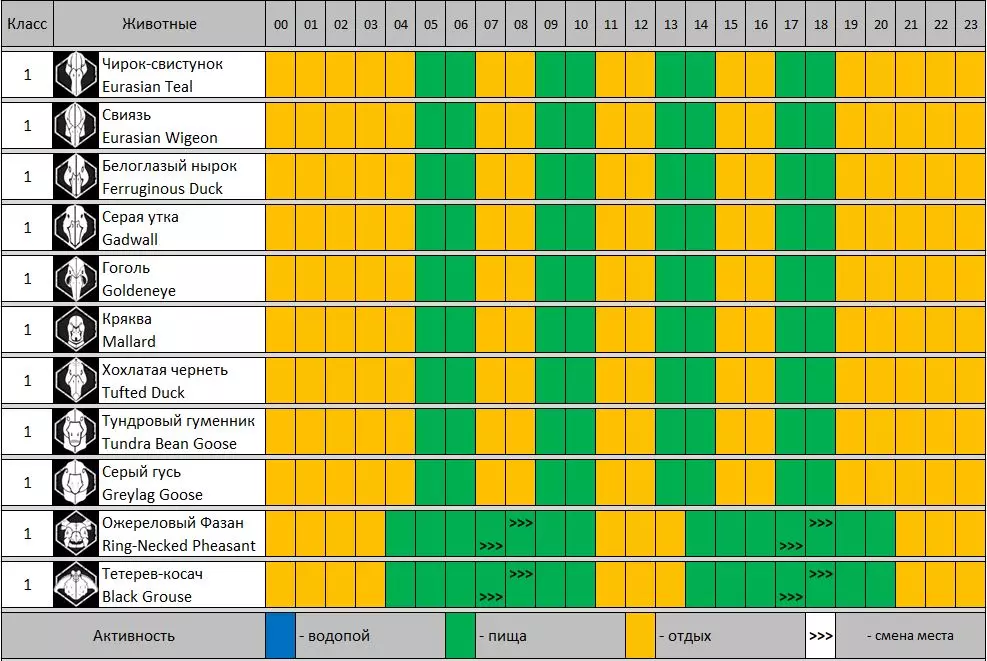The image size is (987, 661).
Task: Click the Ring-Necked Pheasant icon
Action: 76,533
